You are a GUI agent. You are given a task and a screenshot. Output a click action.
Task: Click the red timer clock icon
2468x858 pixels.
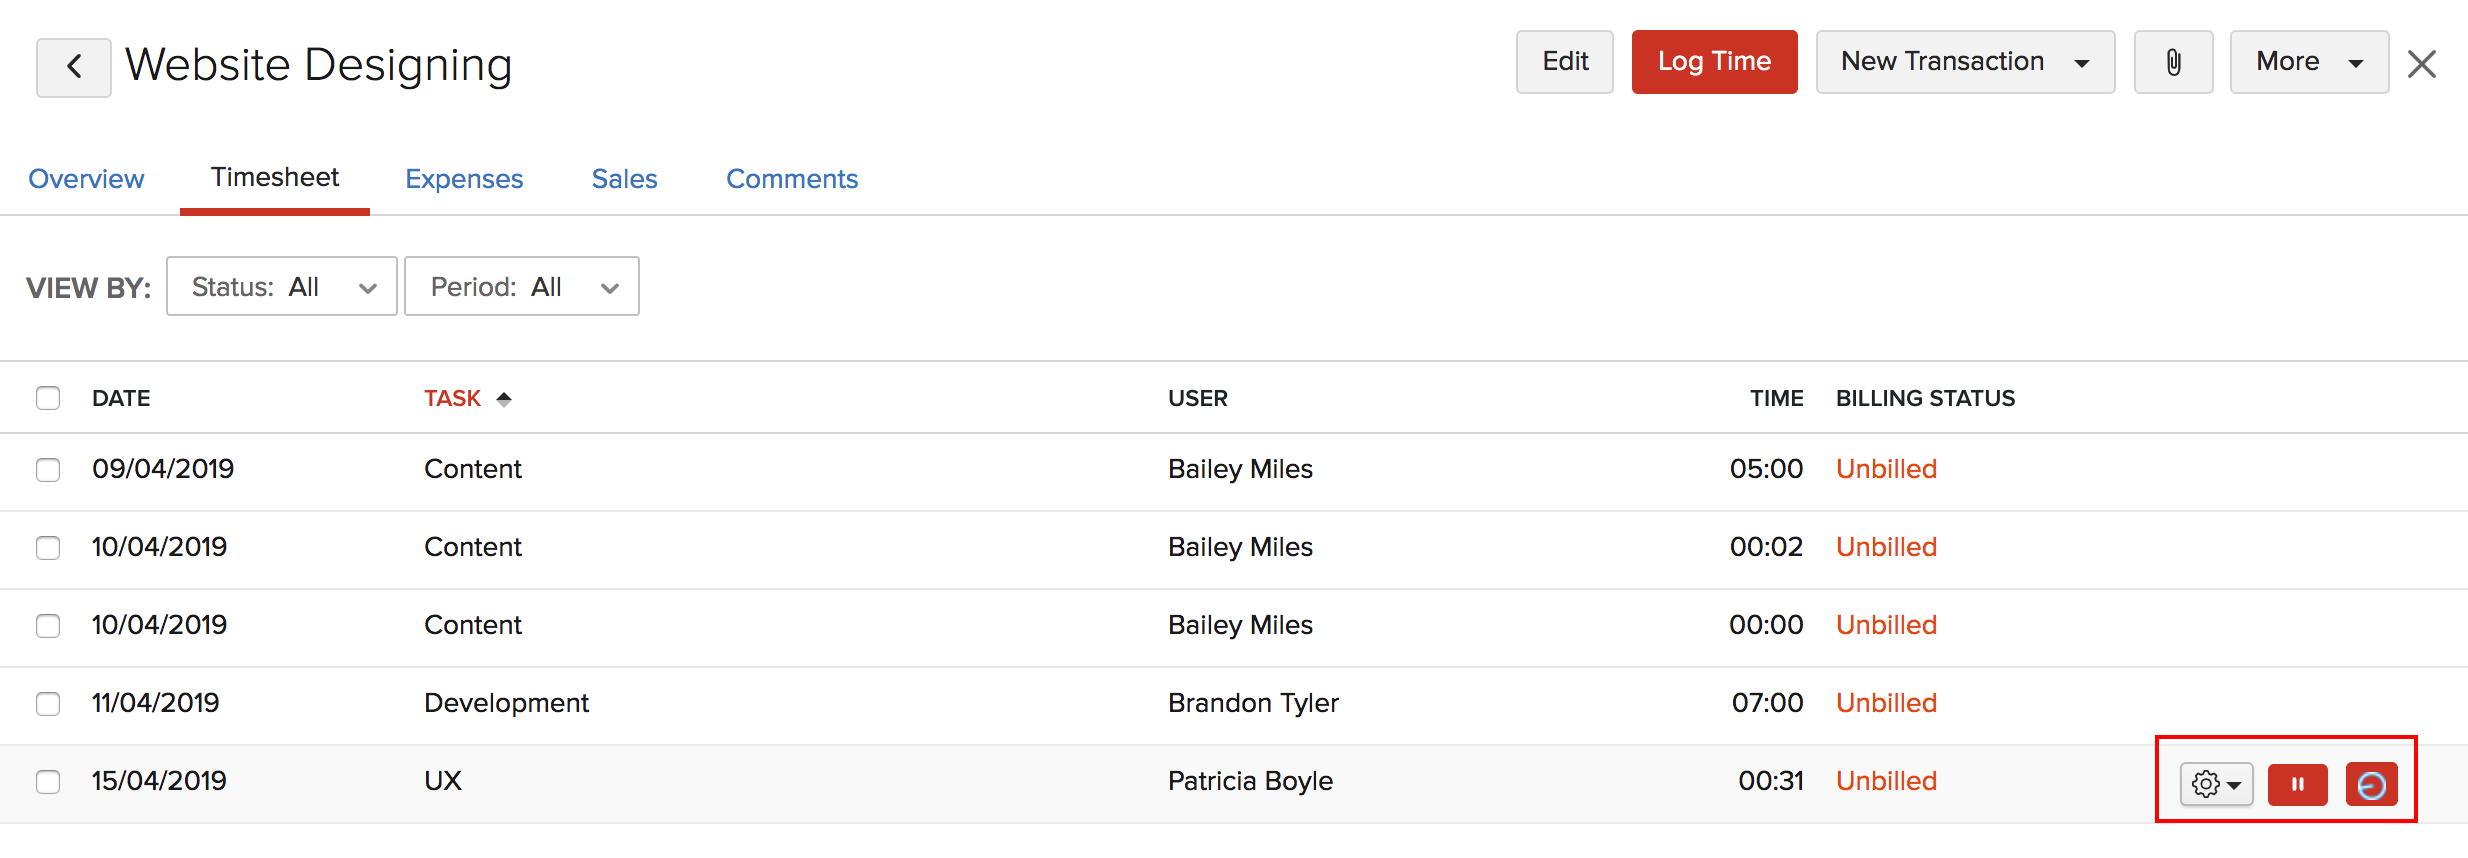point(2371,784)
